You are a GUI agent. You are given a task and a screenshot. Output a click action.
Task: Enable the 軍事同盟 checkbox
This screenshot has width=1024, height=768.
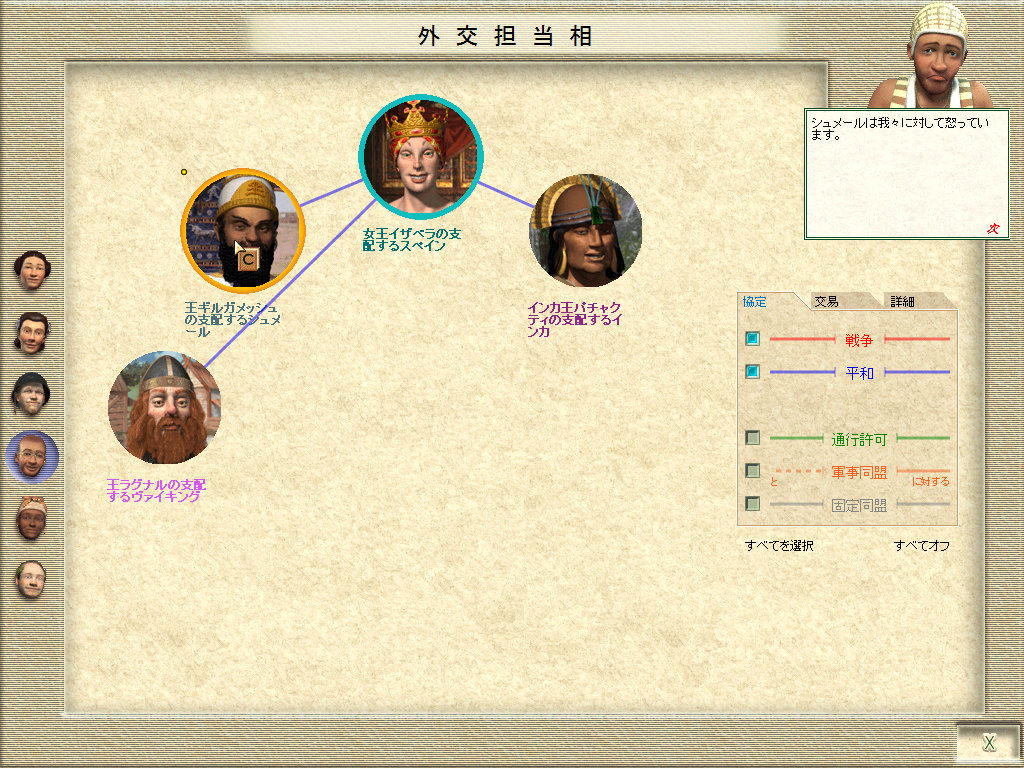coord(753,471)
